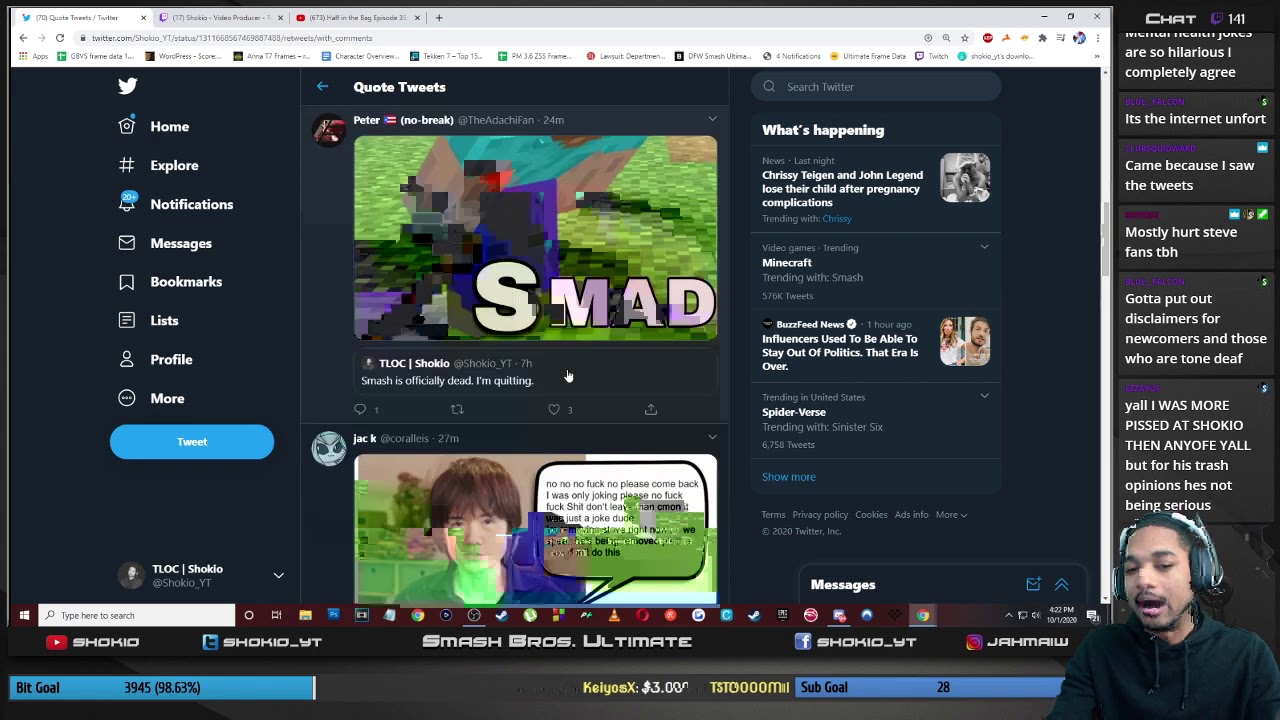The height and width of the screenshot is (720, 1280).
Task: Go to the Profile page
Action: [x=155, y=359]
